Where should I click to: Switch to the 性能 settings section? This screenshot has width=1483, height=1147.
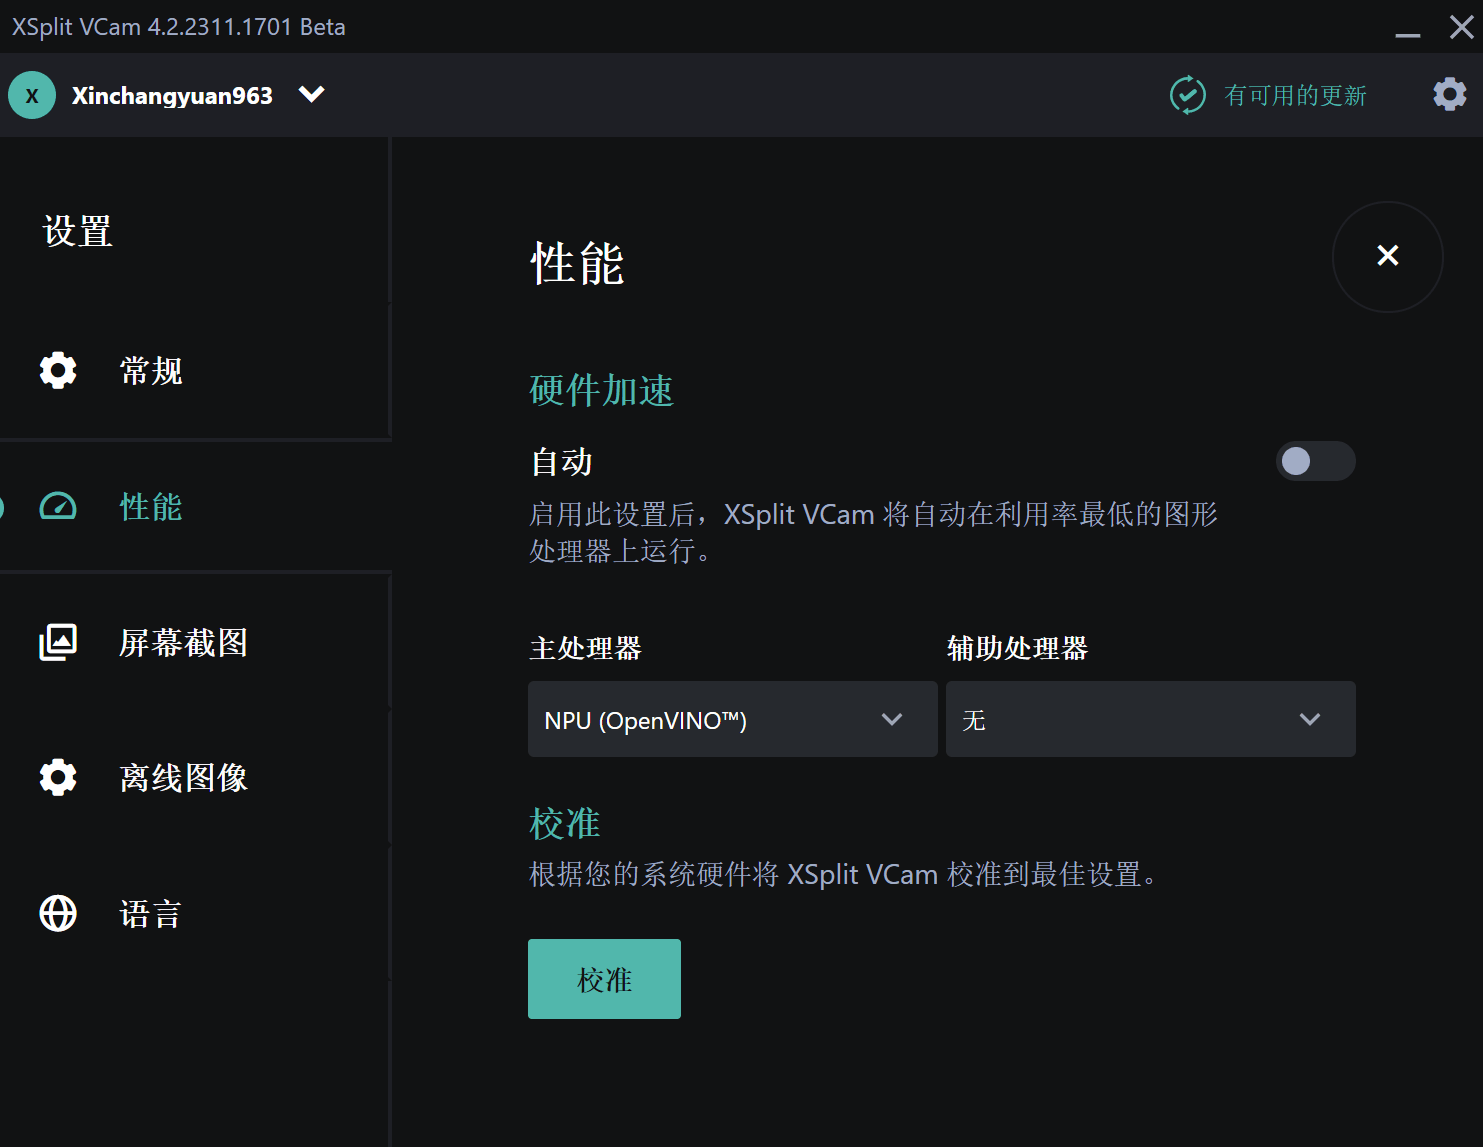coord(150,507)
